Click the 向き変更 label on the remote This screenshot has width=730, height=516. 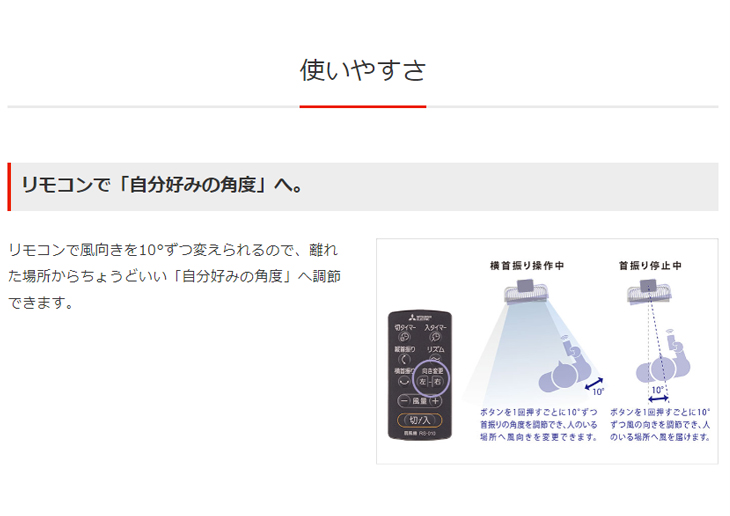coord(433,371)
